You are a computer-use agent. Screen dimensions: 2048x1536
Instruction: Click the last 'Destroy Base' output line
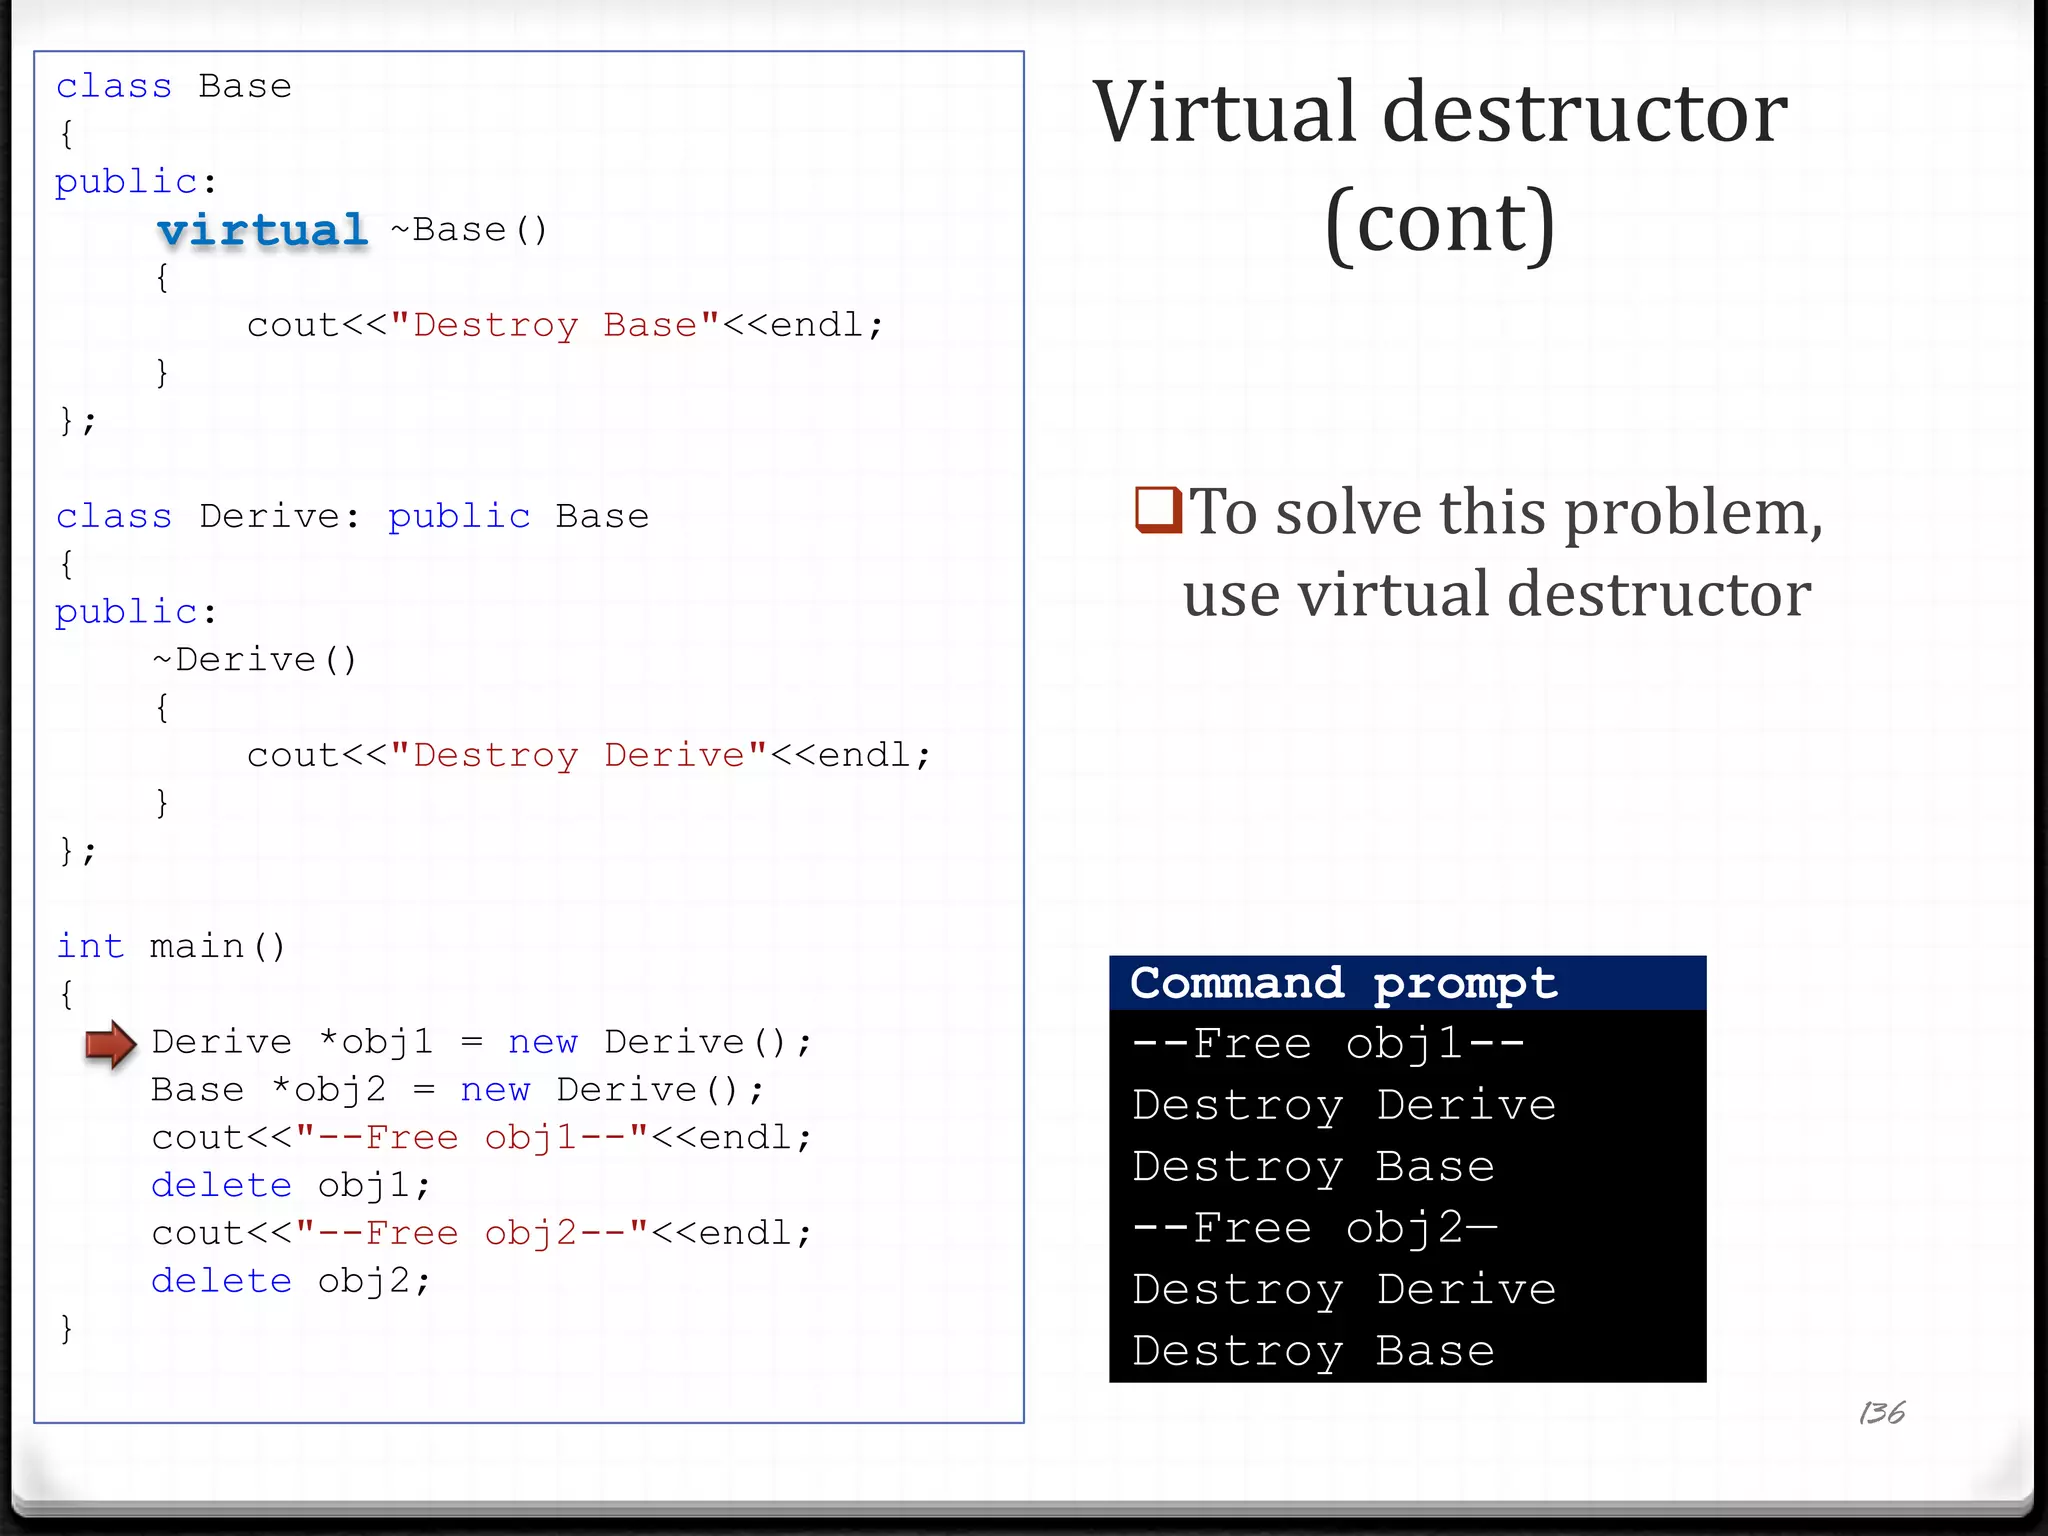pyautogui.click(x=1314, y=1352)
